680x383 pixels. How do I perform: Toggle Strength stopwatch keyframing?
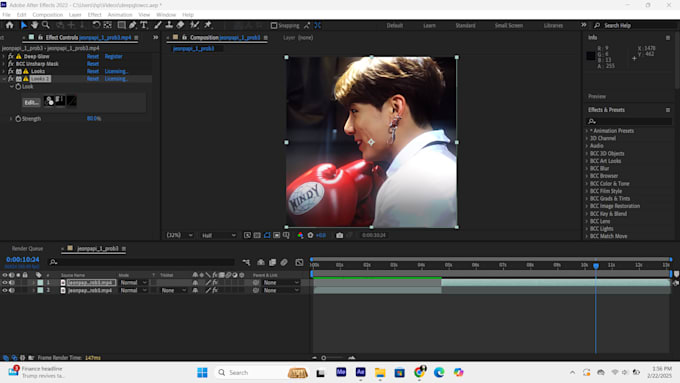tap(18, 118)
